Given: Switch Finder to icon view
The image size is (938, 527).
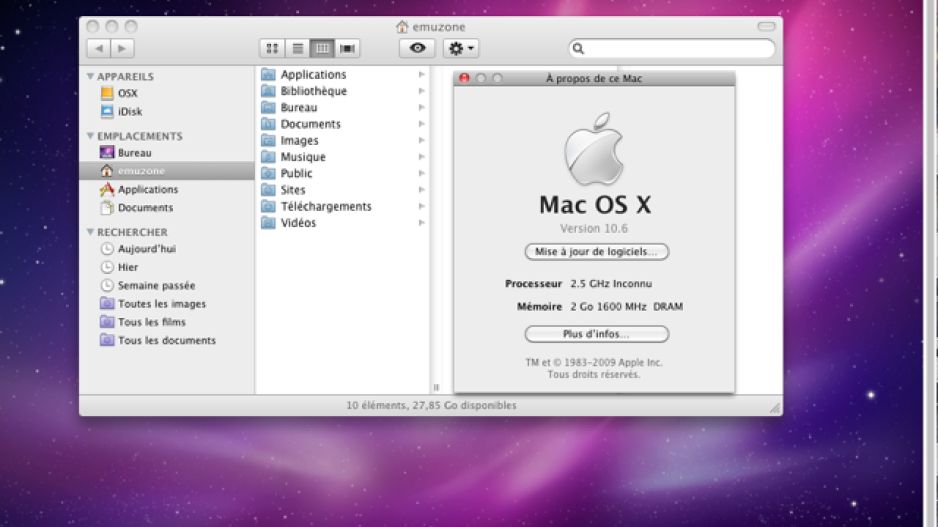Looking at the screenshot, I should point(272,48).
